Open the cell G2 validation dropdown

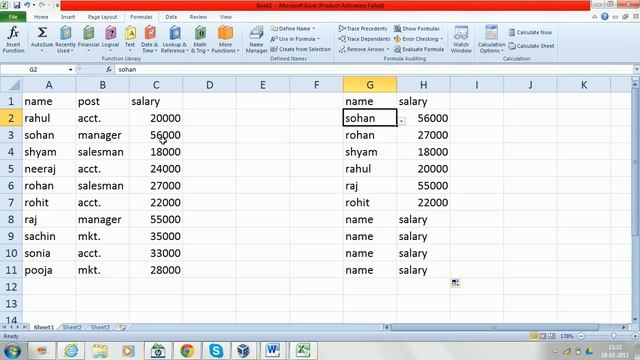402,121
